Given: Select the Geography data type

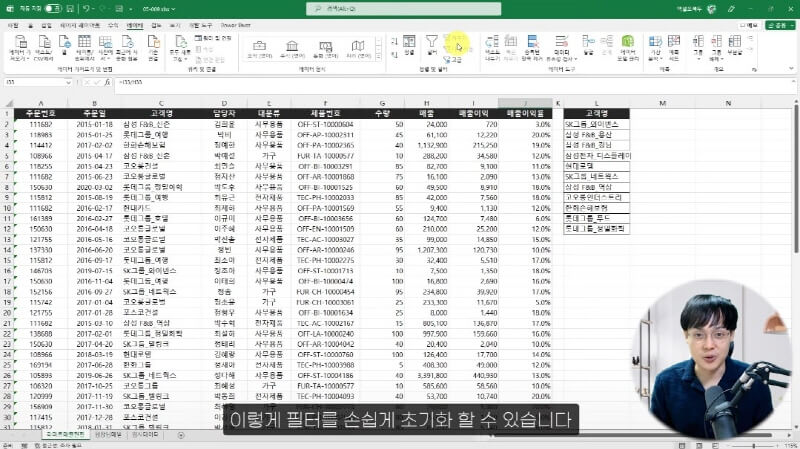Looking at the screenshot, I should tap(358, 49).
